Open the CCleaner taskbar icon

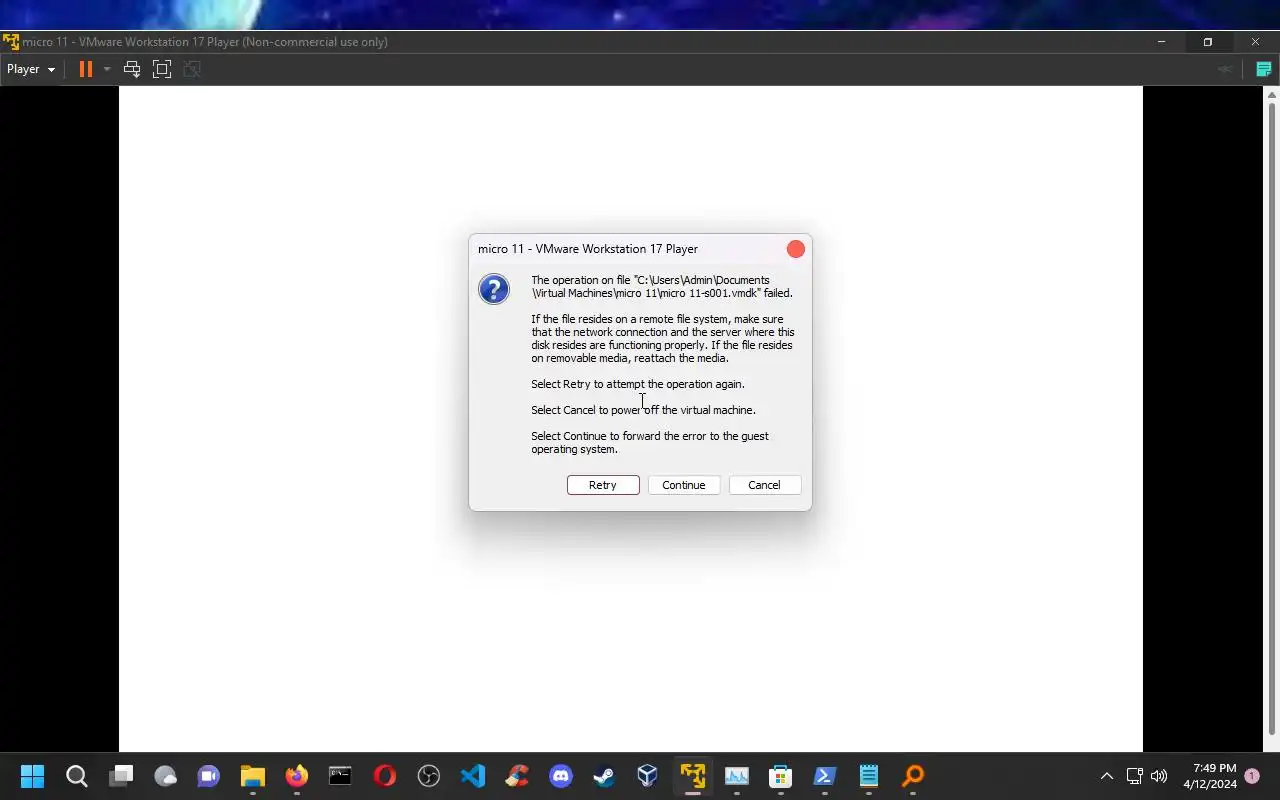(x=517, y=776)
